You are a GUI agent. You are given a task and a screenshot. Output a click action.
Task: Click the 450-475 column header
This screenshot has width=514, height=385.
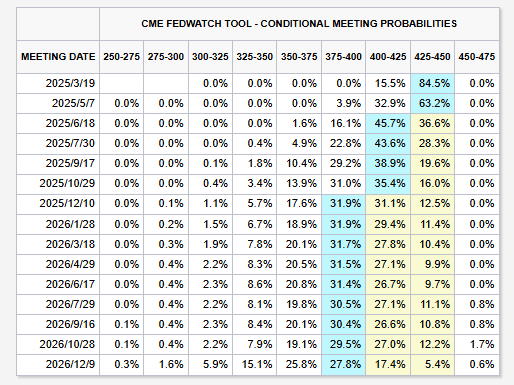(477, 57)
